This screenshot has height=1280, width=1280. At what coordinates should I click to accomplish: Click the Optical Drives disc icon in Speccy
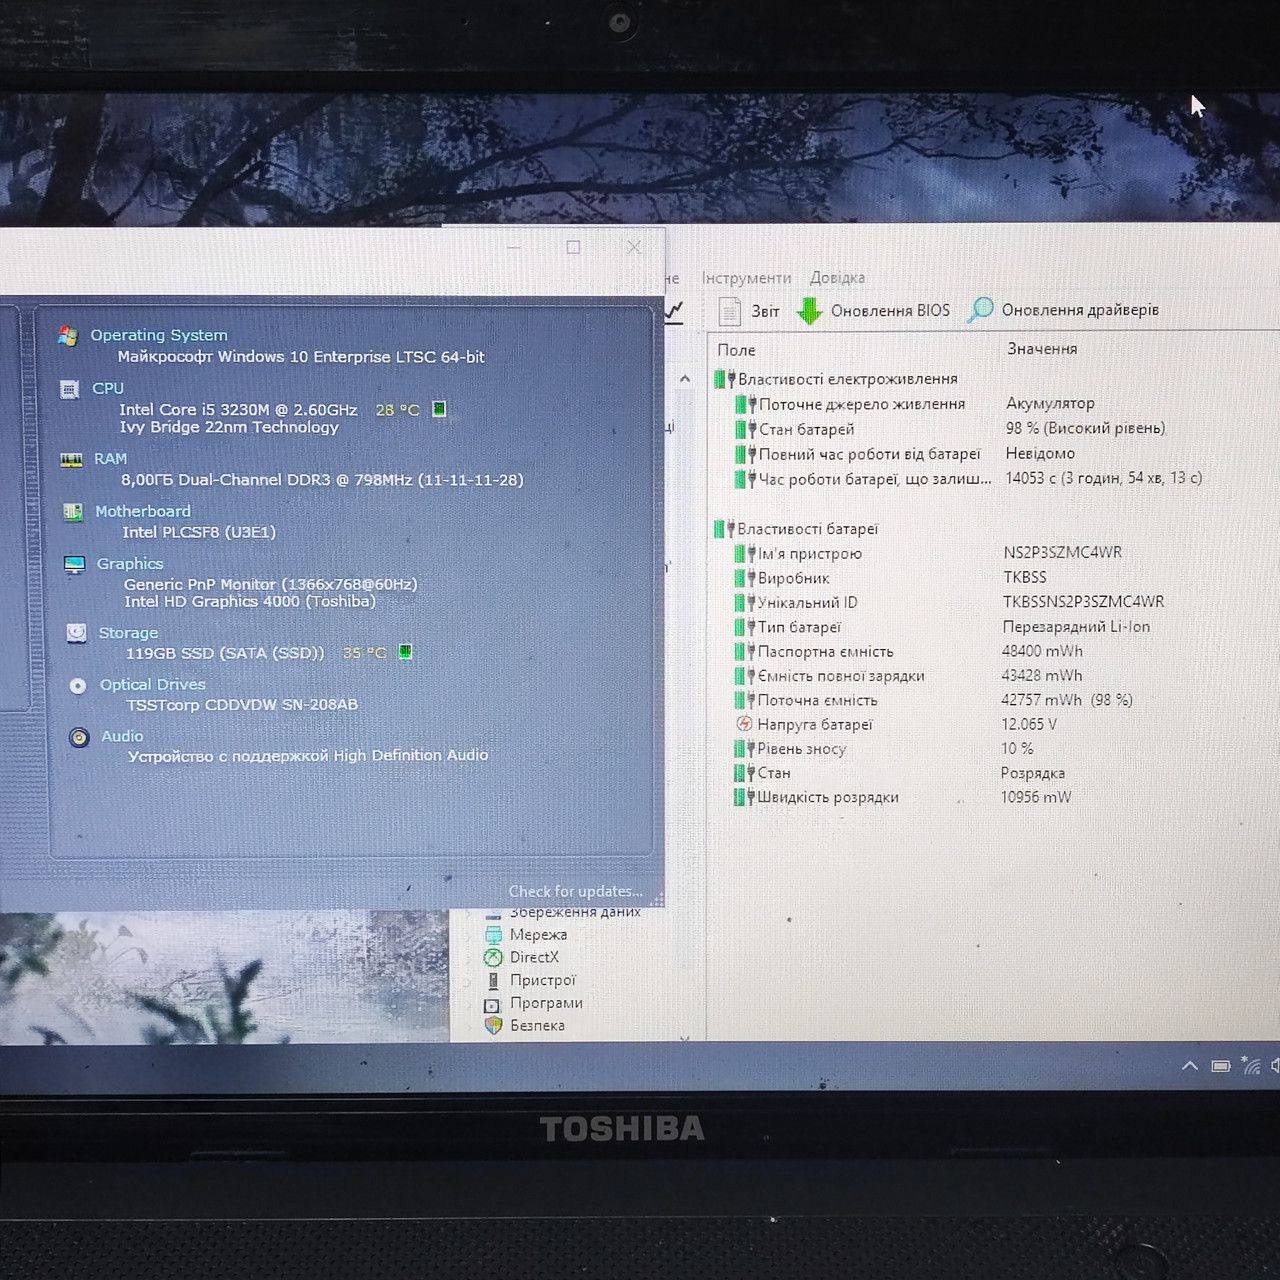click(x=78, y=686)
